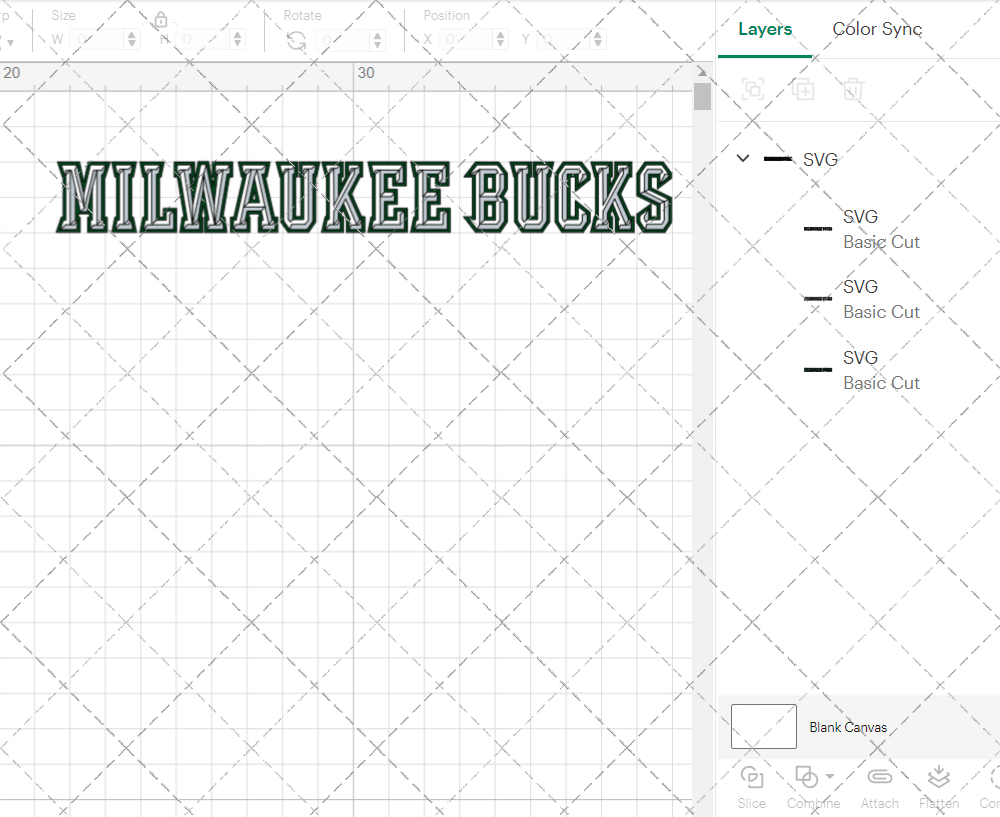Click the Width stepper arrows
Image resolution: width=1000 pixels, height=817 pixels.
(132, 40)
